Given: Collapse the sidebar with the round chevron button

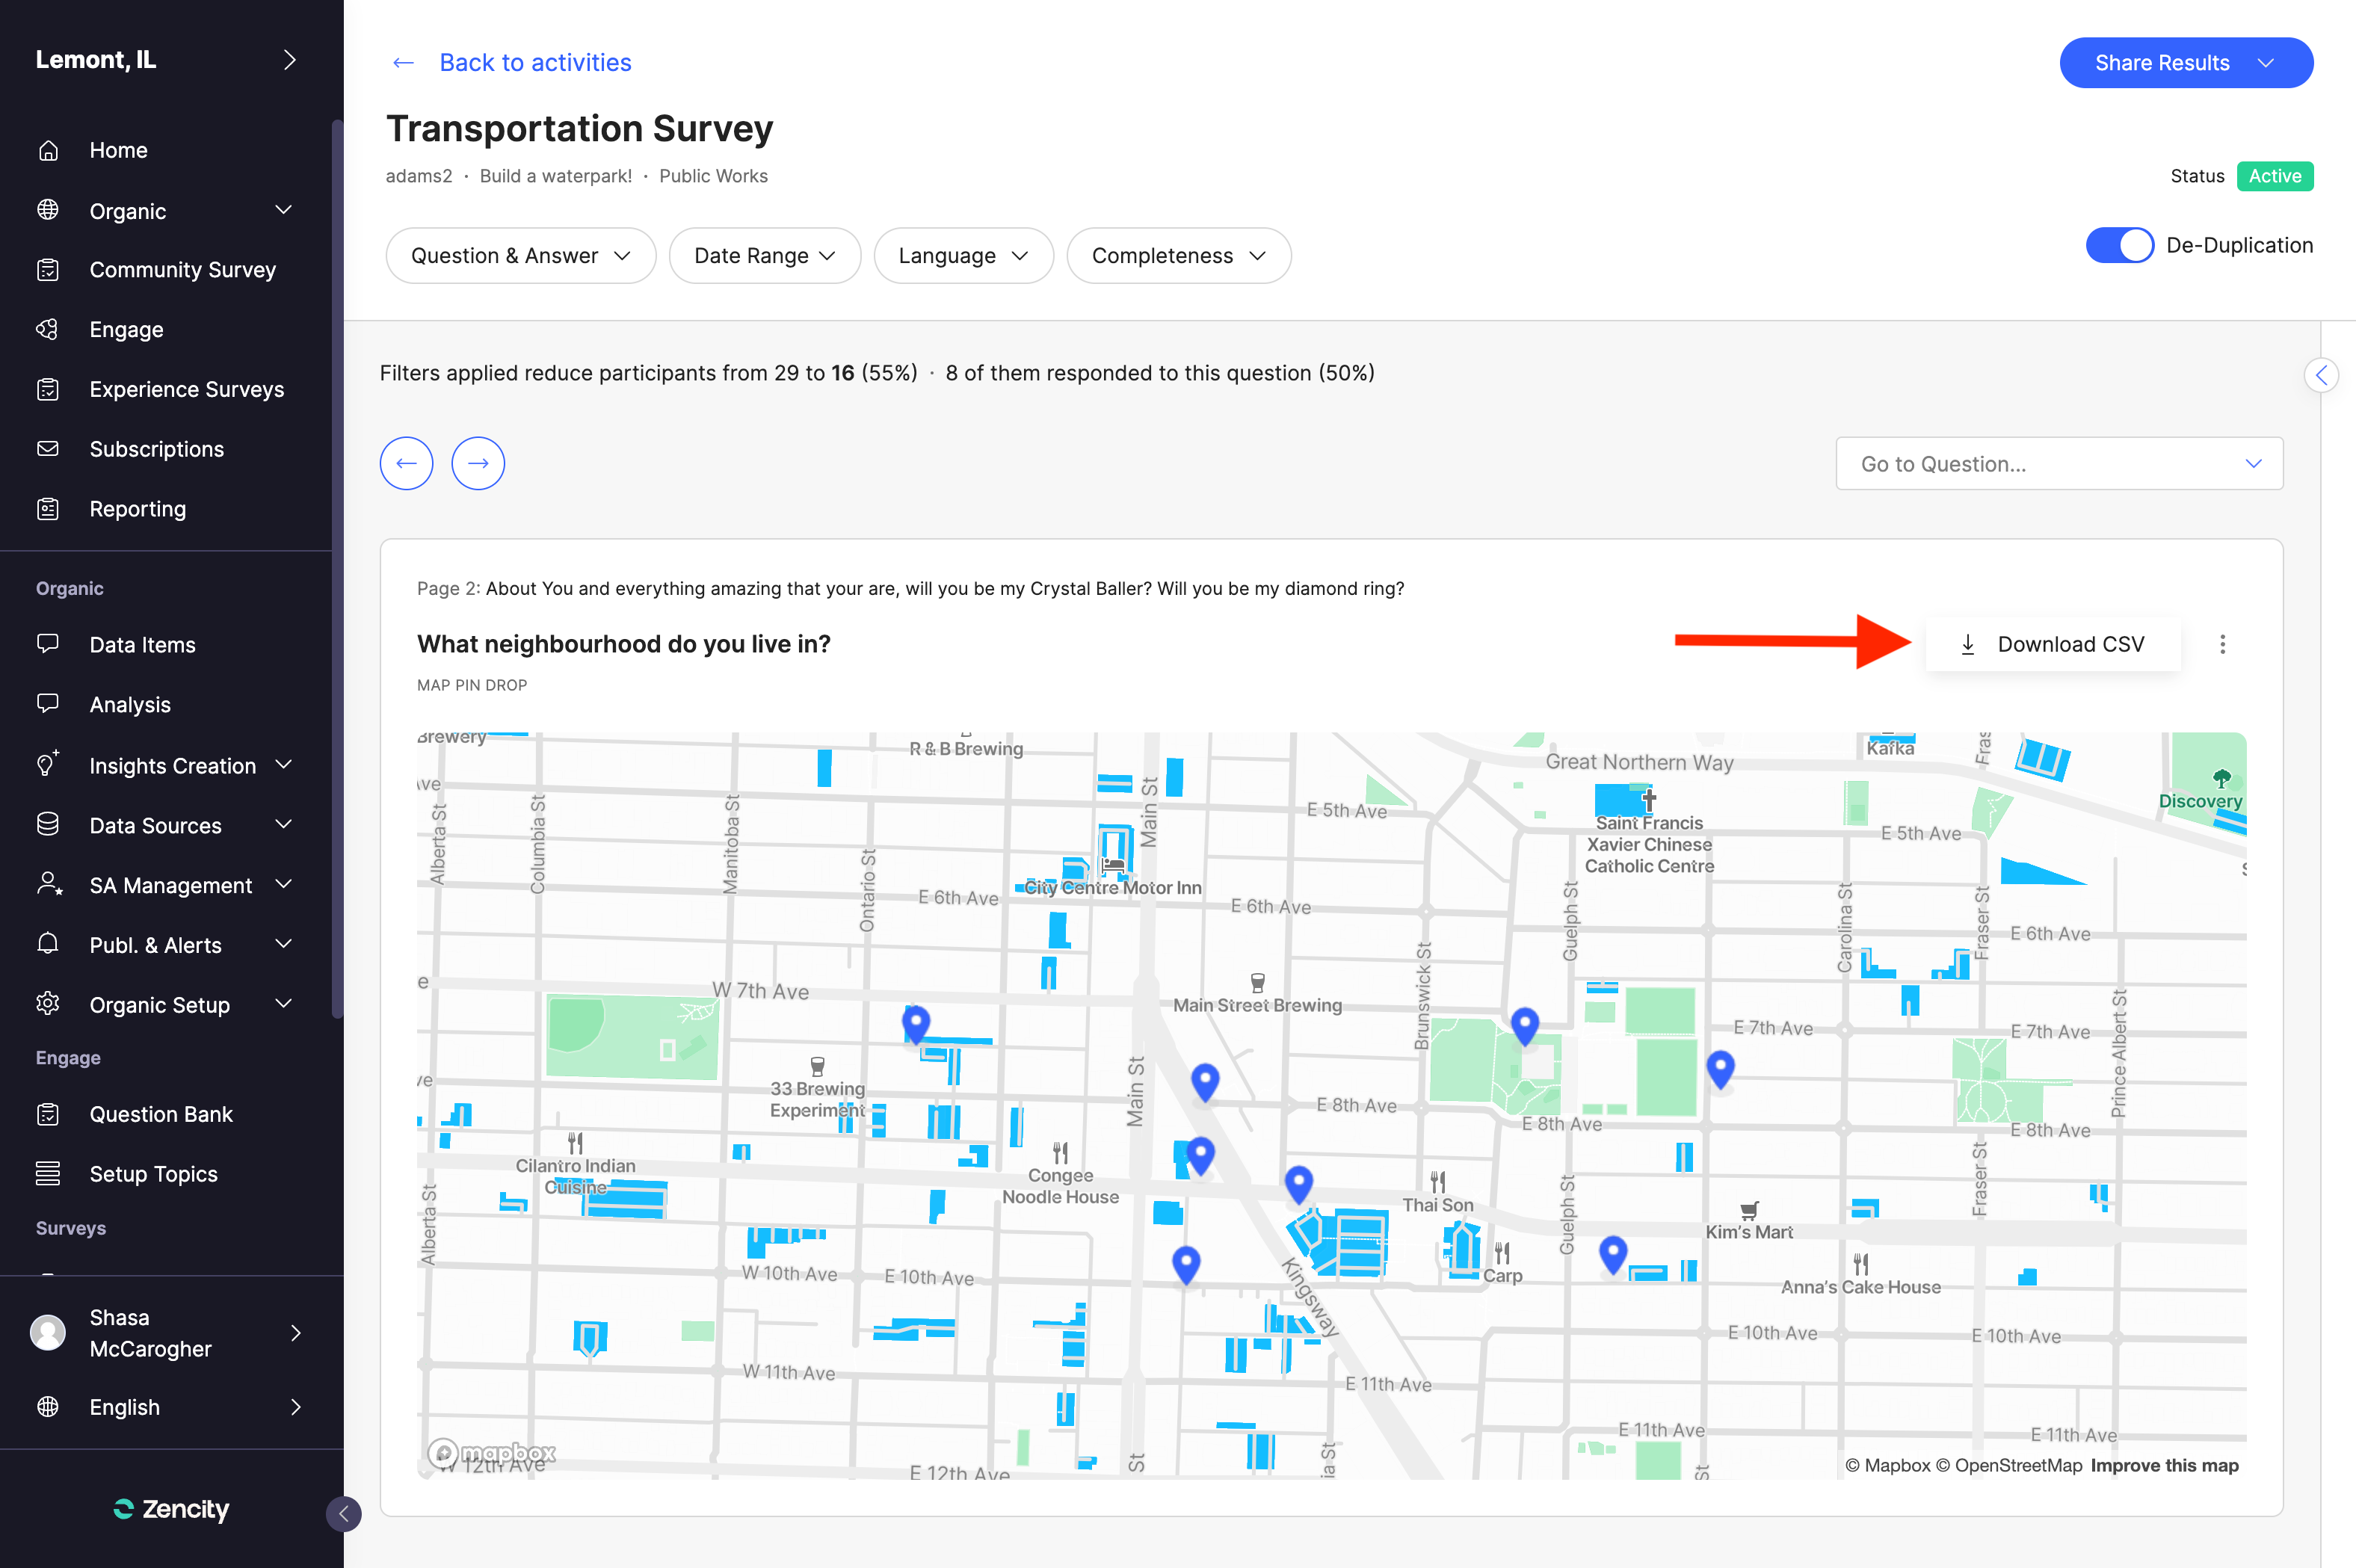Looking at the screenshot, I should coord(343,1513).
